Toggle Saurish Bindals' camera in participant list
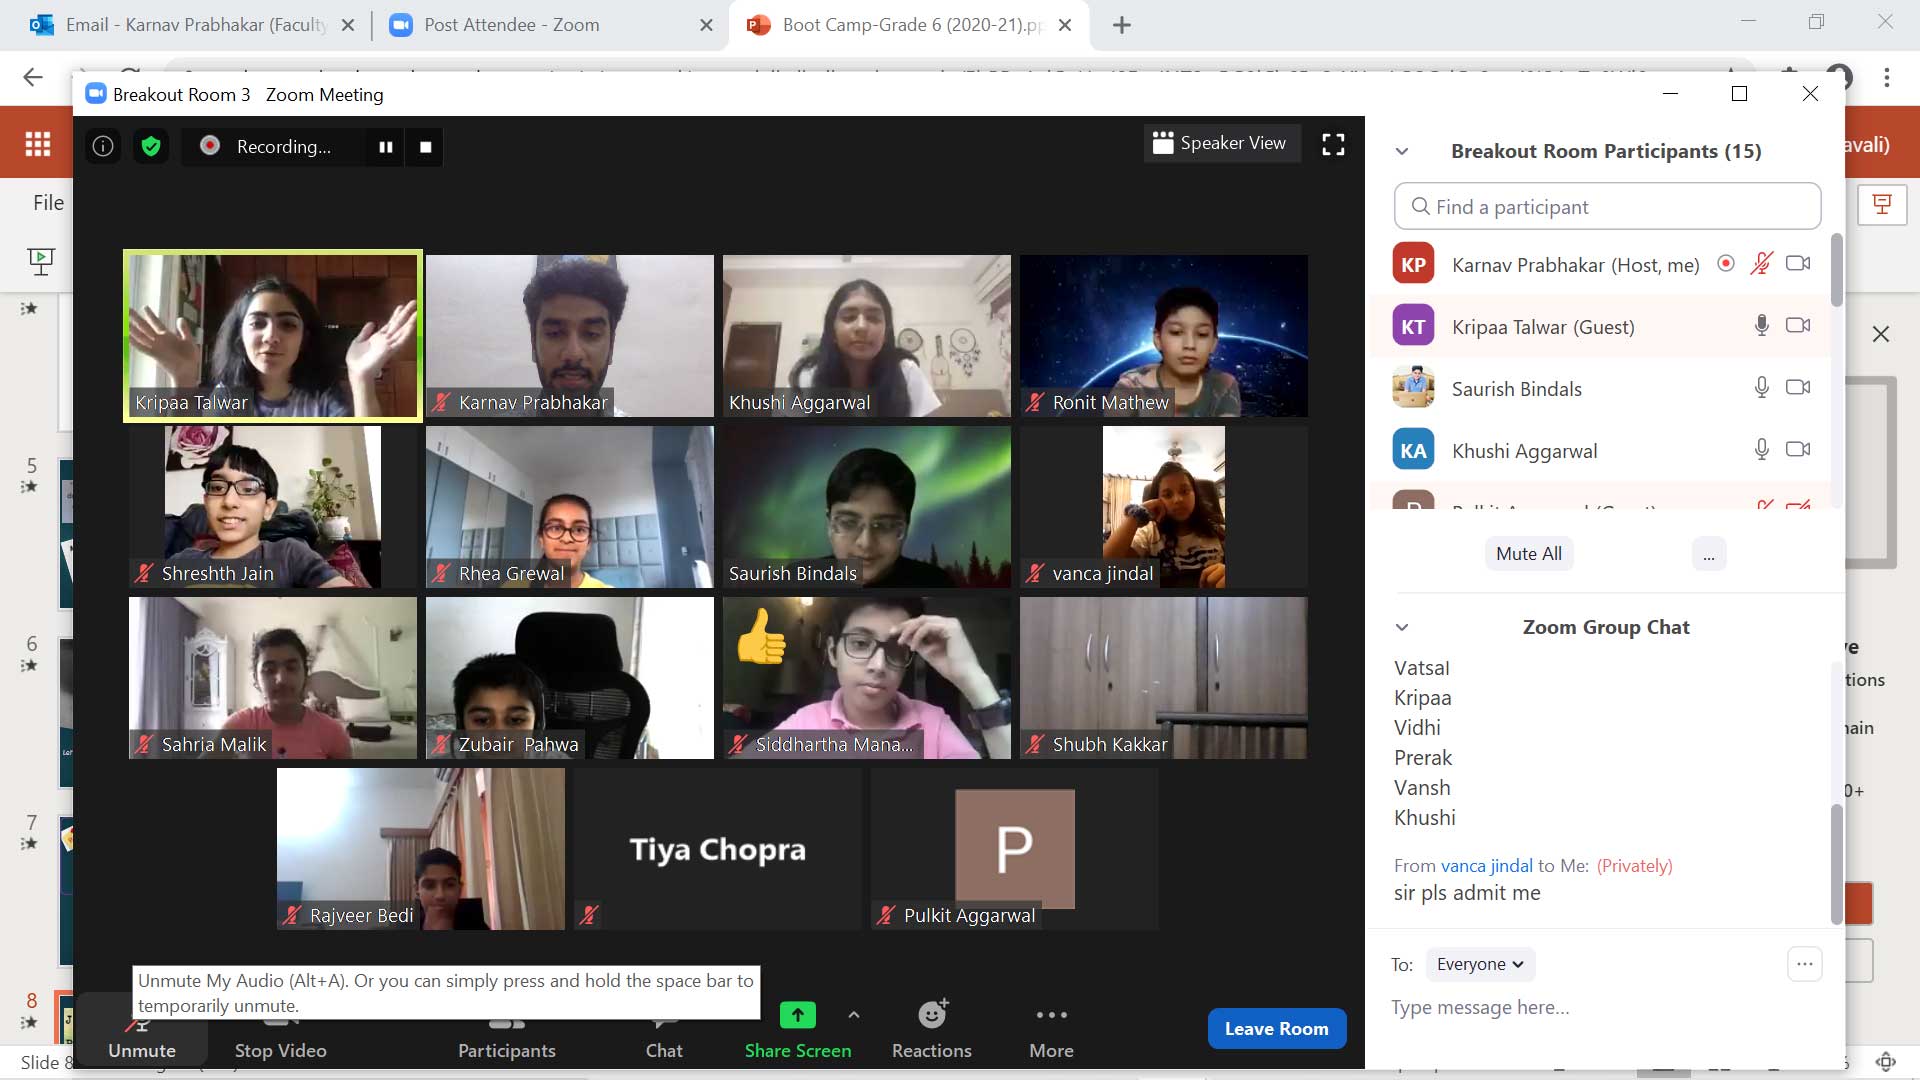The height and width of the screenshot is (1080, 1920). [1798, 387]
